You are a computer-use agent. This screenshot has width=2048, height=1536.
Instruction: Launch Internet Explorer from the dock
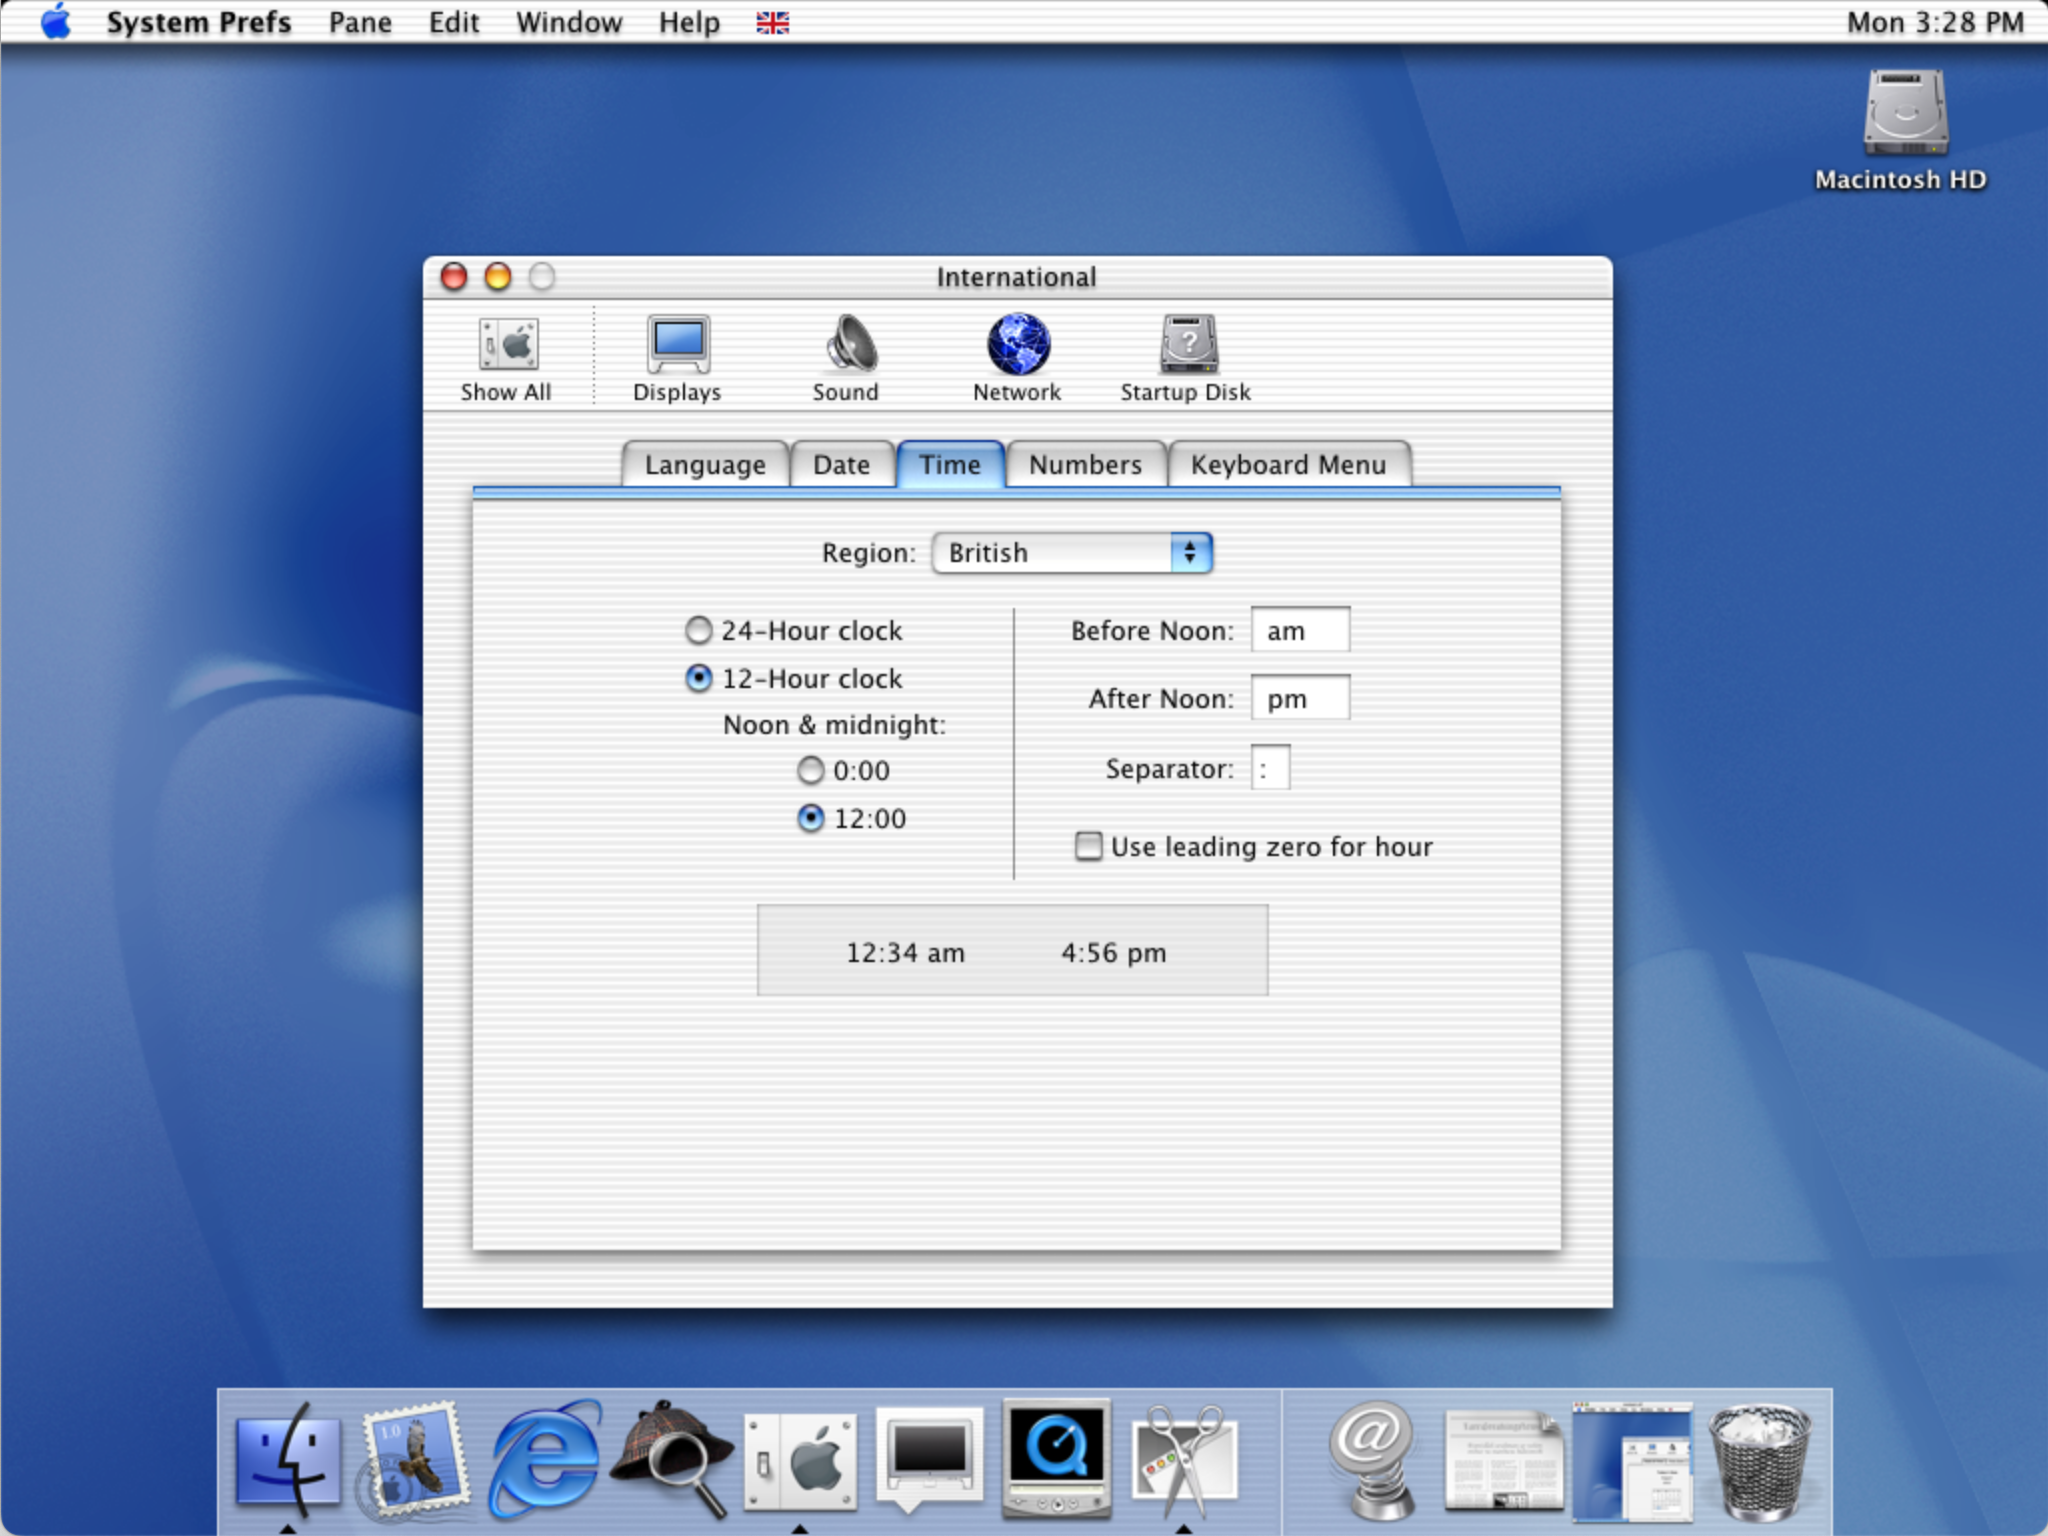(543, 1458)
